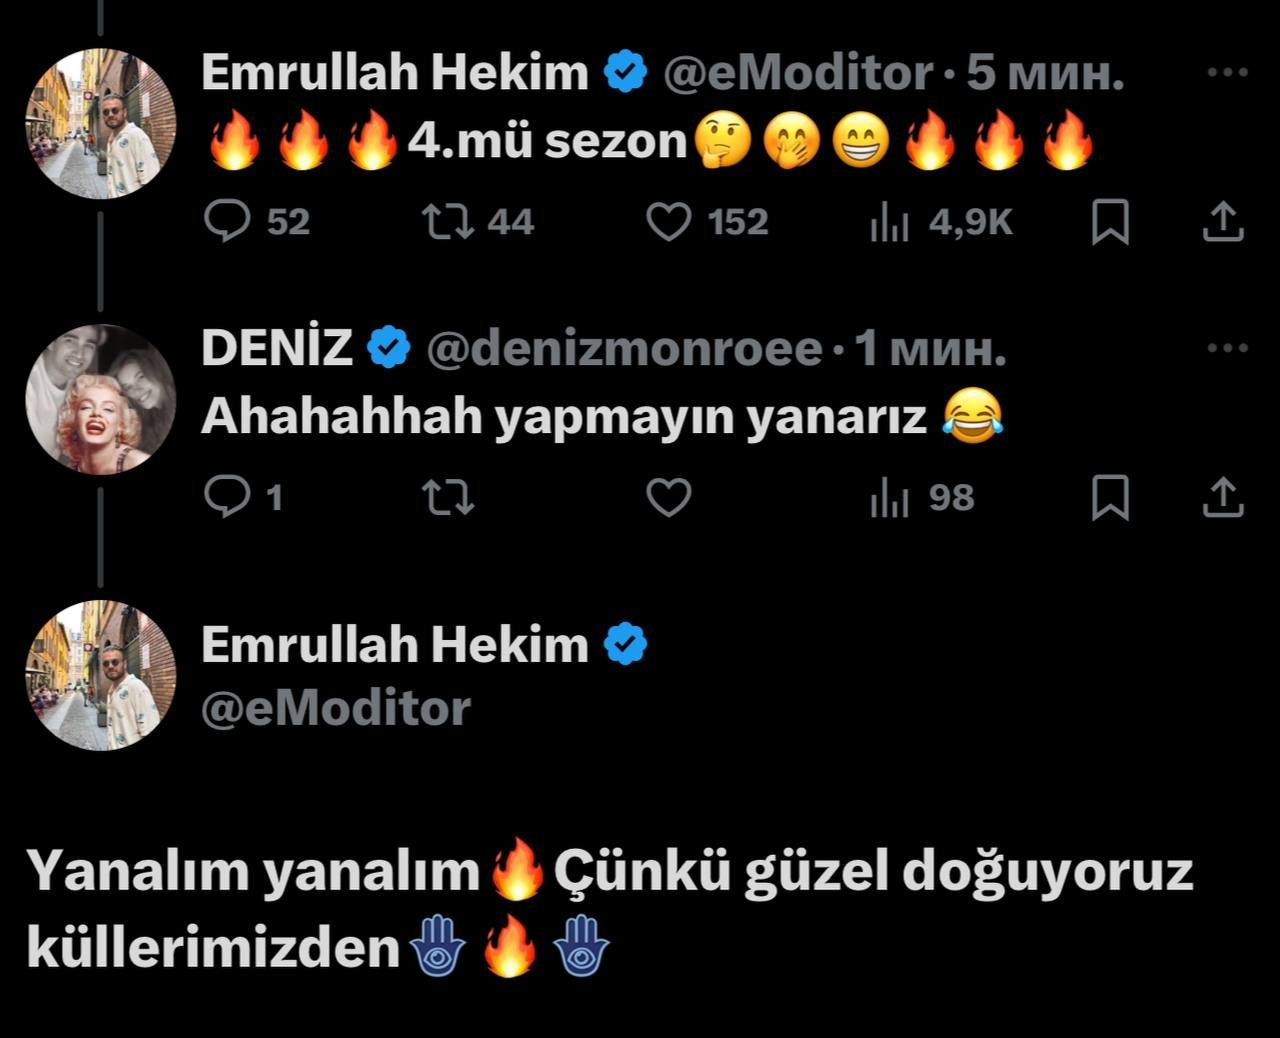Viewport: 1280px width, 1038px height.
Task: Open Emrullah Hekim's name in the main tweet
Action: (395, 644)
